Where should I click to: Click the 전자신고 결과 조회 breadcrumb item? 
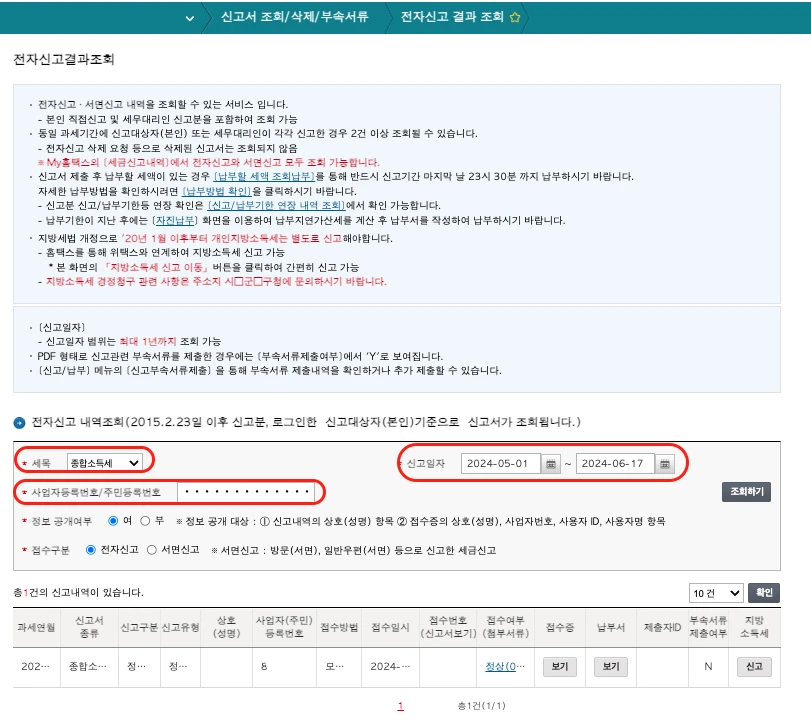[452, 18]
